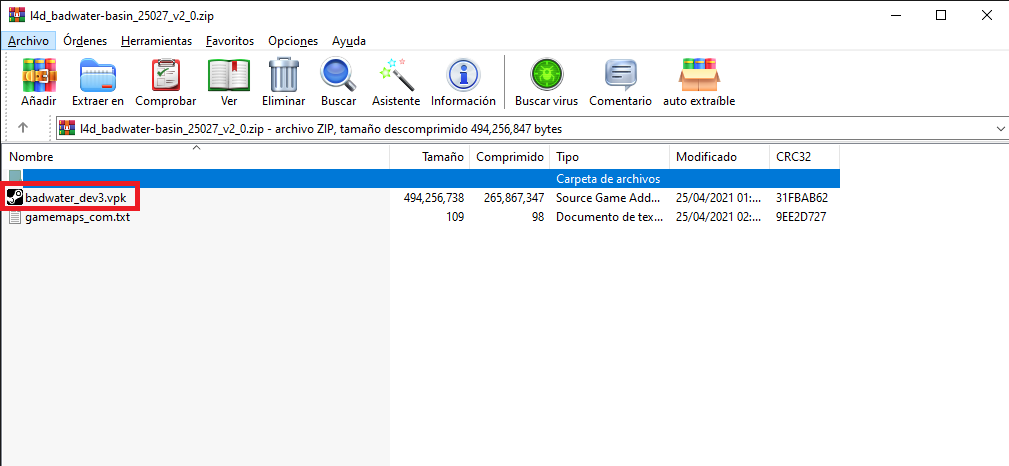Click the Buscar magnifier icon

point(338,75)
